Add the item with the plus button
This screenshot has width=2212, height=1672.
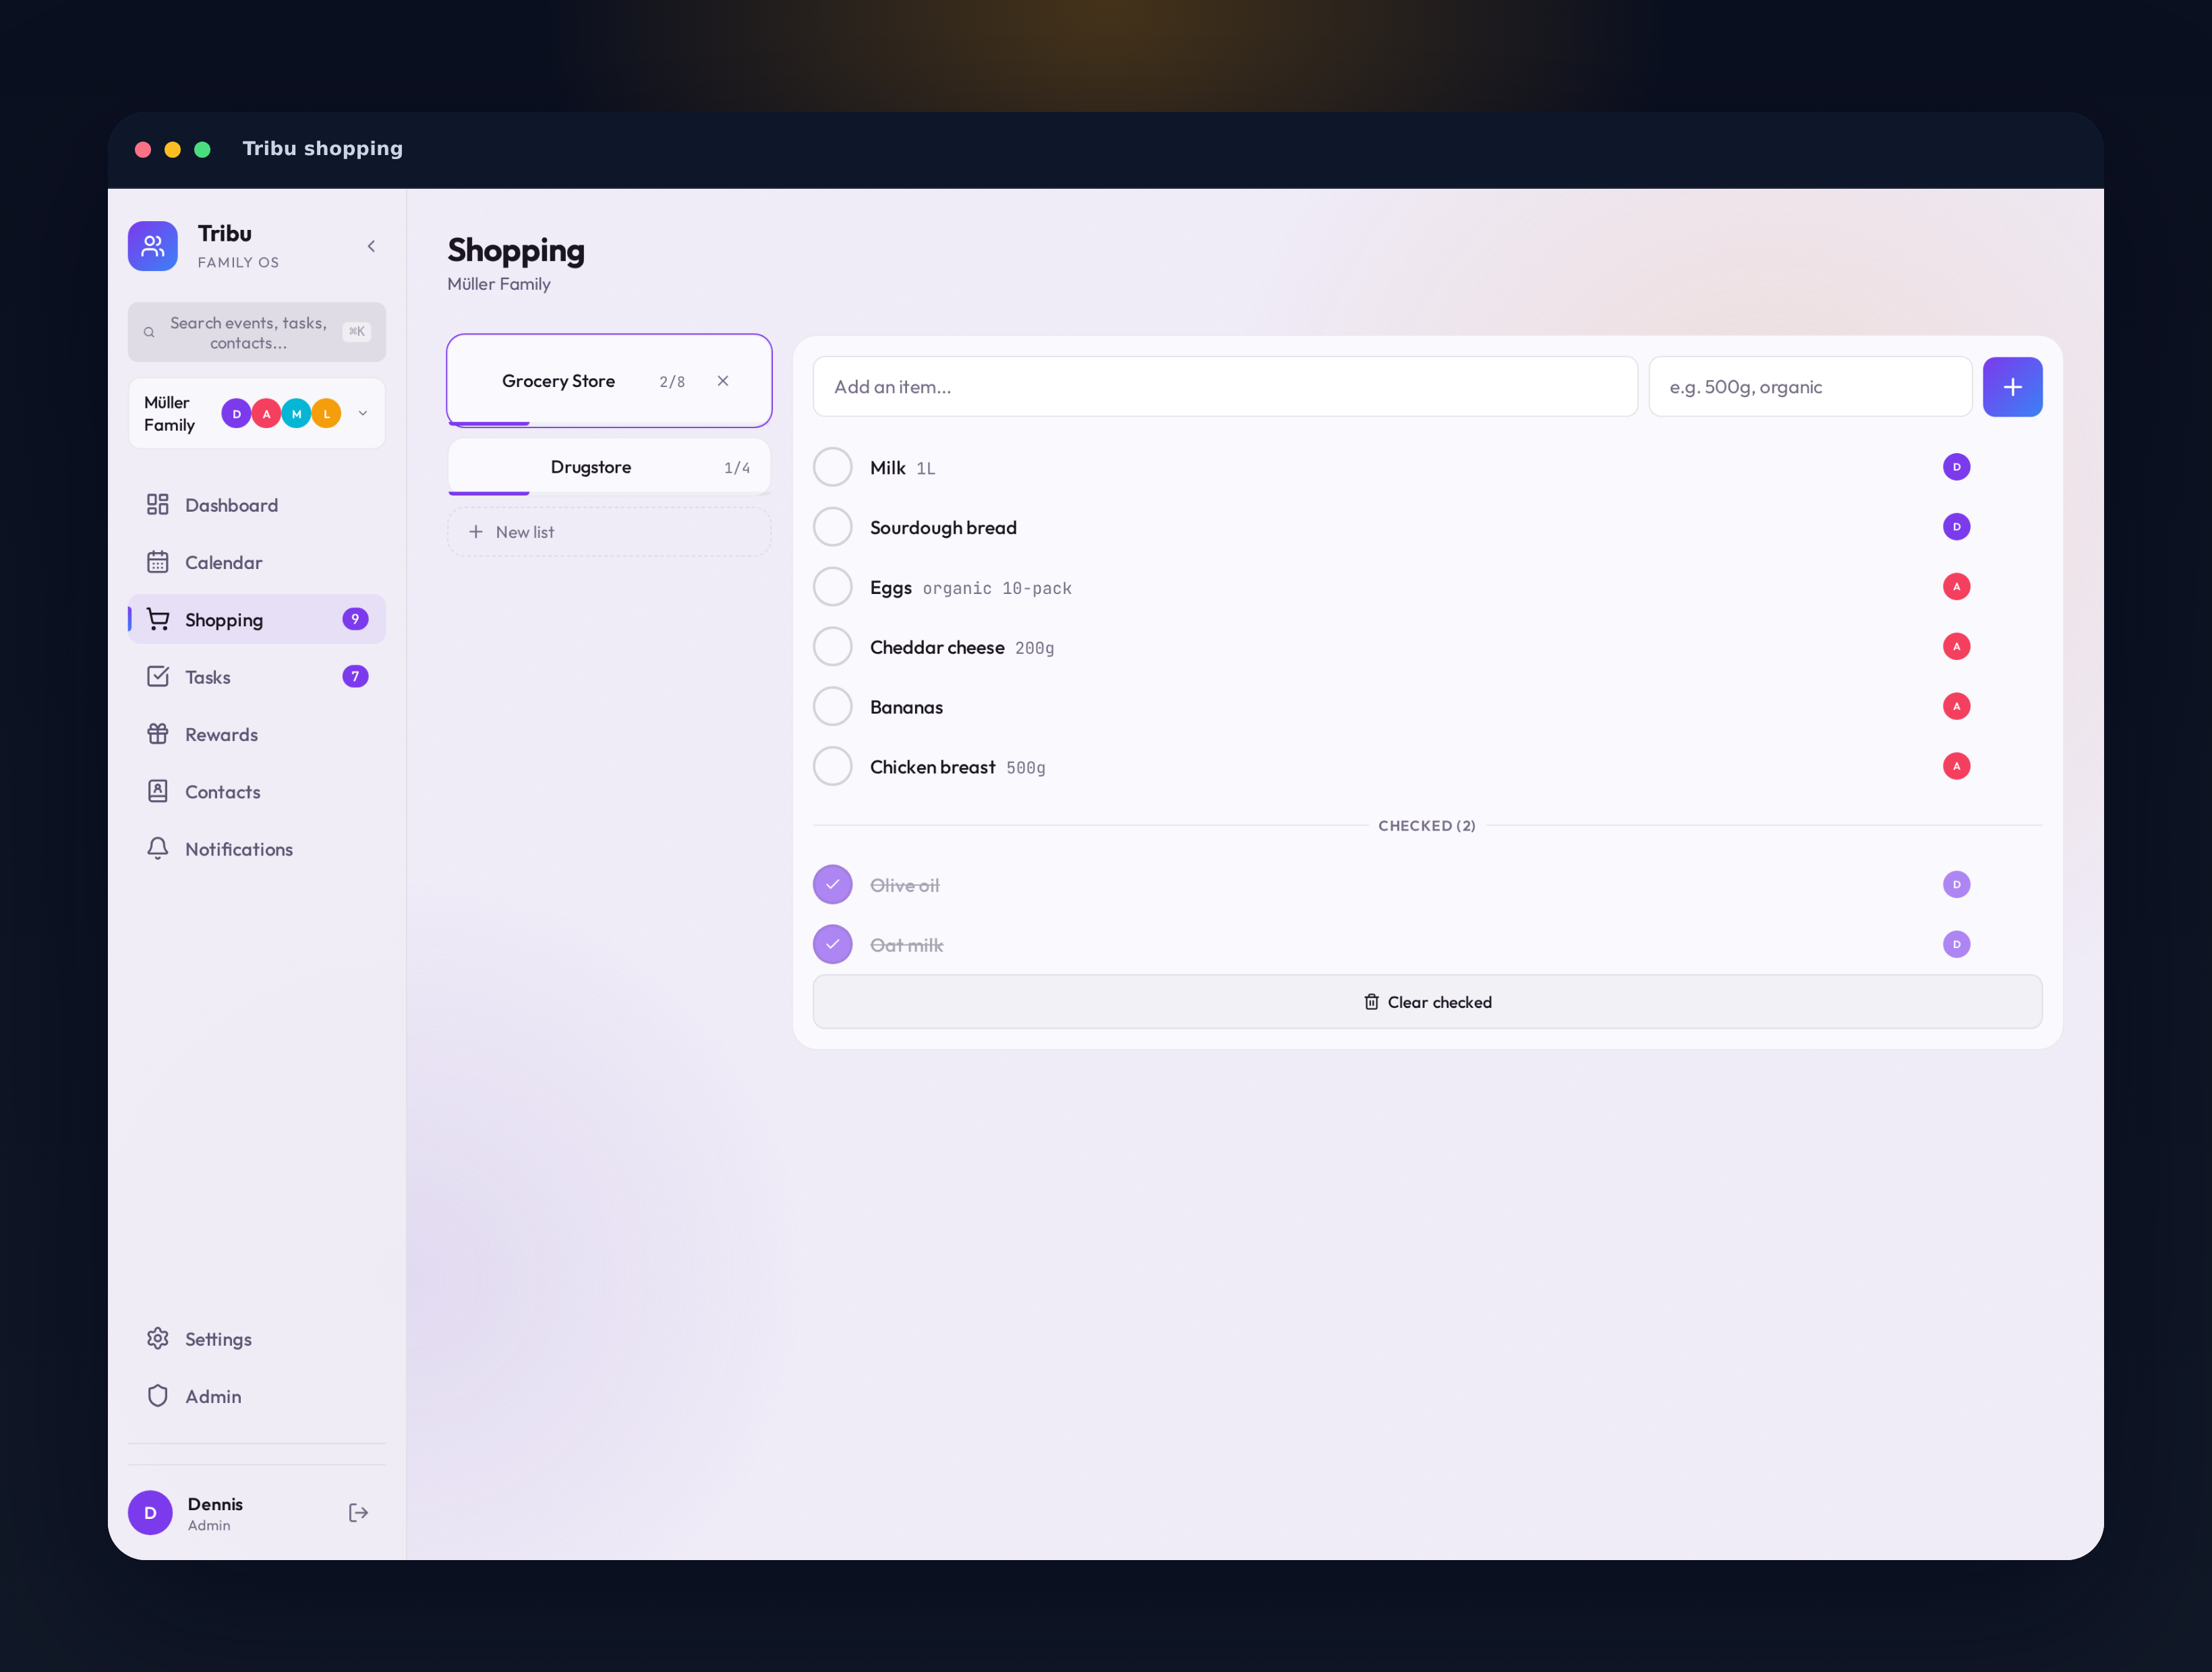point(2012,387)
